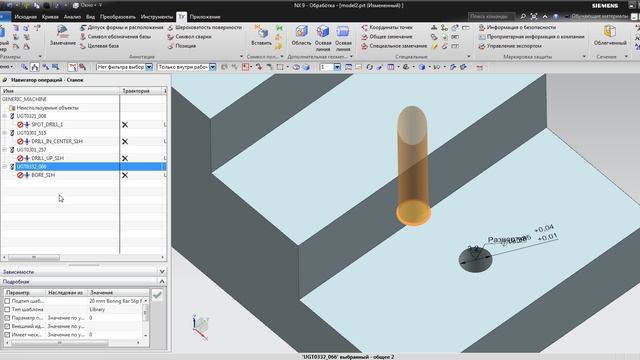This screenshot has width=640, height=360.
Task: Toggle the Внешний ид... checkbox
Action: 7,326
